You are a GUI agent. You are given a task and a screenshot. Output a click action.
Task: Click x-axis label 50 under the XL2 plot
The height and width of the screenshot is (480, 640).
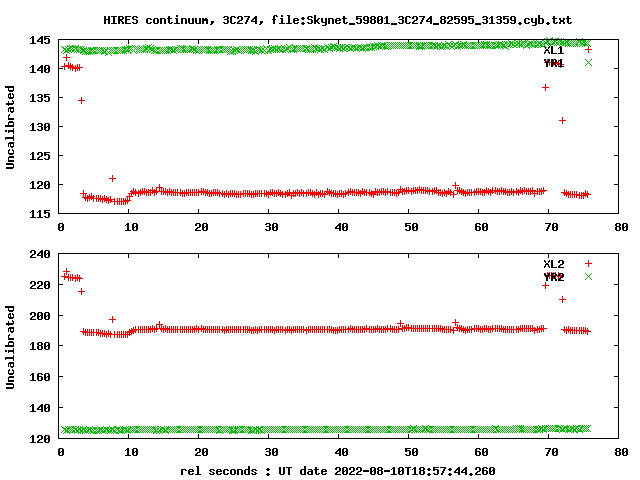411,453
